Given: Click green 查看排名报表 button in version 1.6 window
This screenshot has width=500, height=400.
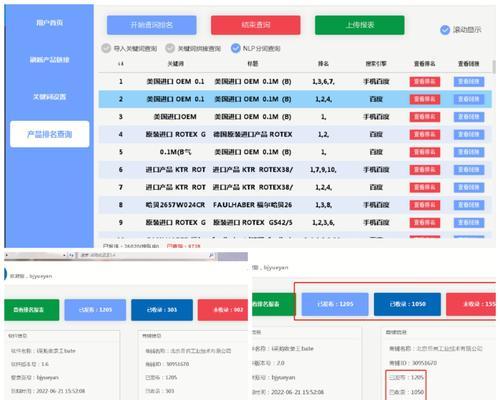Looking at the screenshot, I should 31,310.
